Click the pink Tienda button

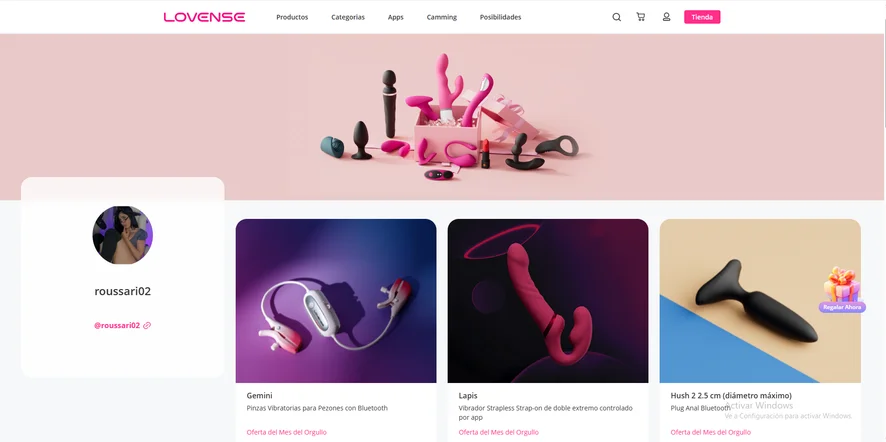coord(702,17)
